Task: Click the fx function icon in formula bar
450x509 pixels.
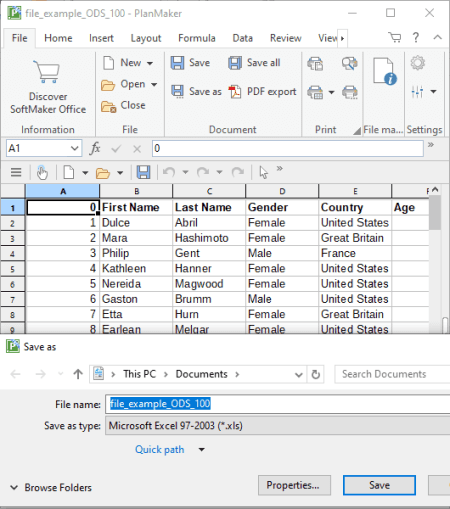Action: click(95, 148)
